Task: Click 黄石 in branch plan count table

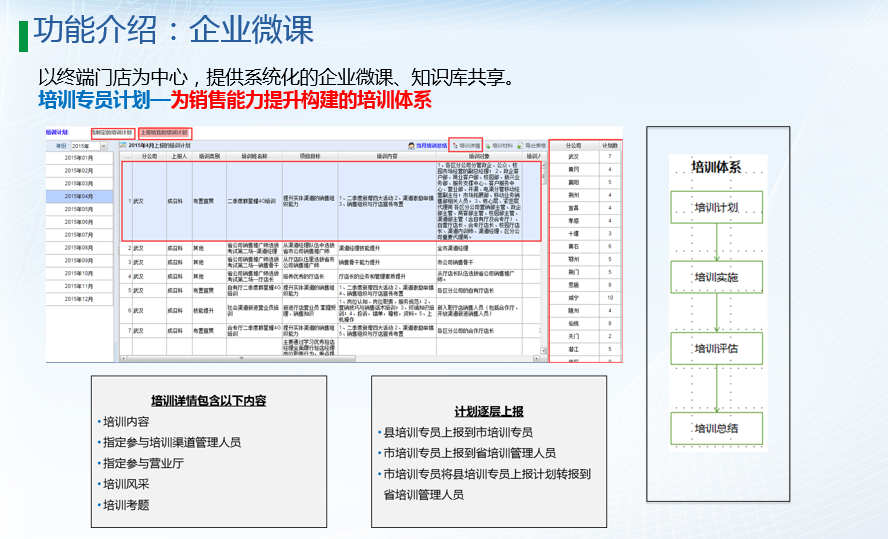Action: pyautogui.click(x=574, y=246)
